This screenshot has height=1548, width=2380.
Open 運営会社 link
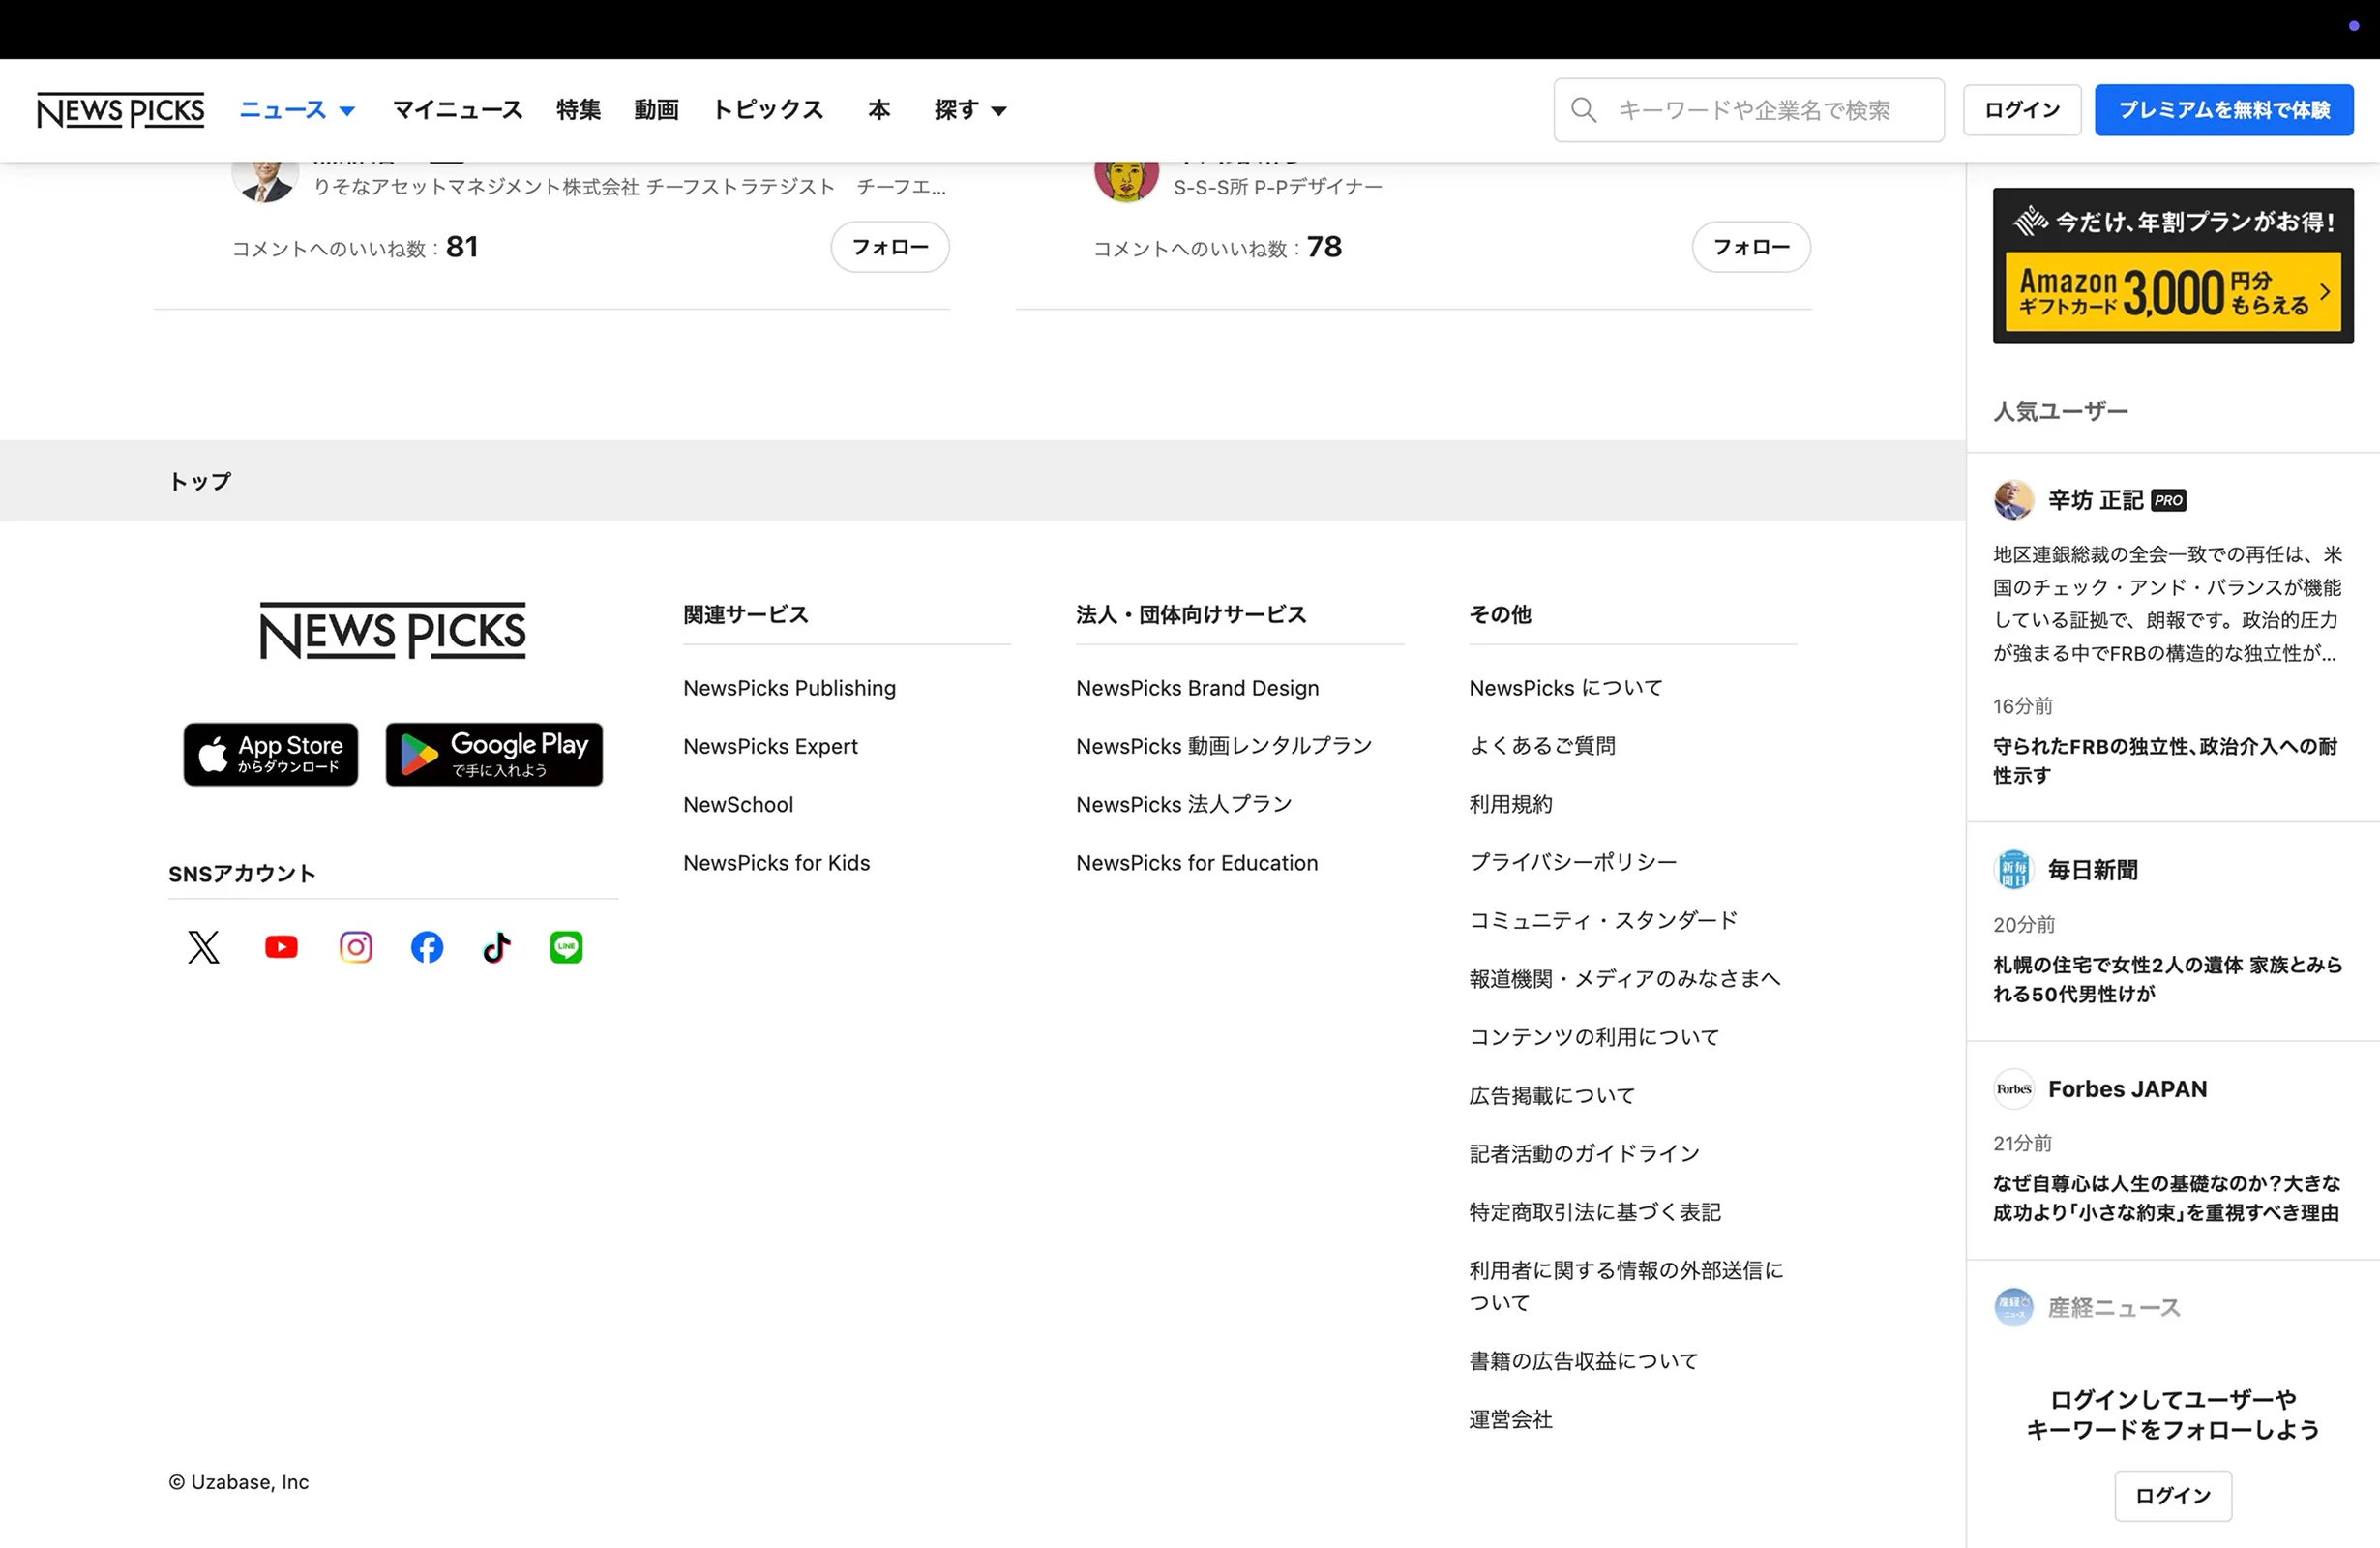click(1511, 1418)
